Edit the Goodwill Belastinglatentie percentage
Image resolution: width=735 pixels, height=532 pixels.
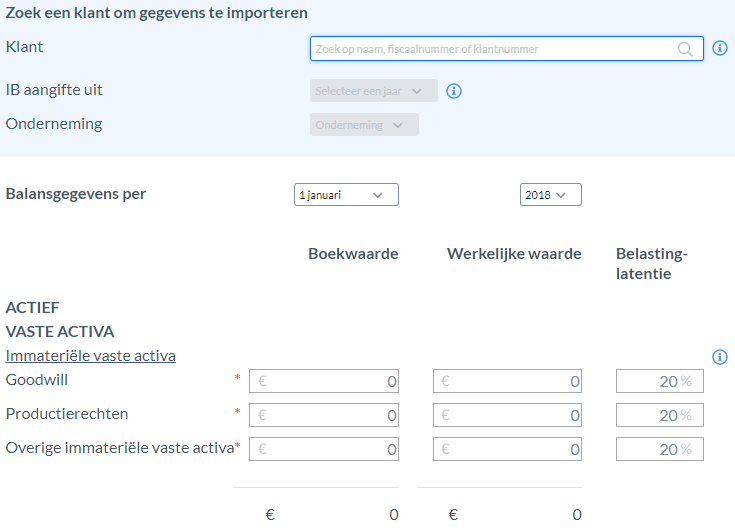[660, 381]
